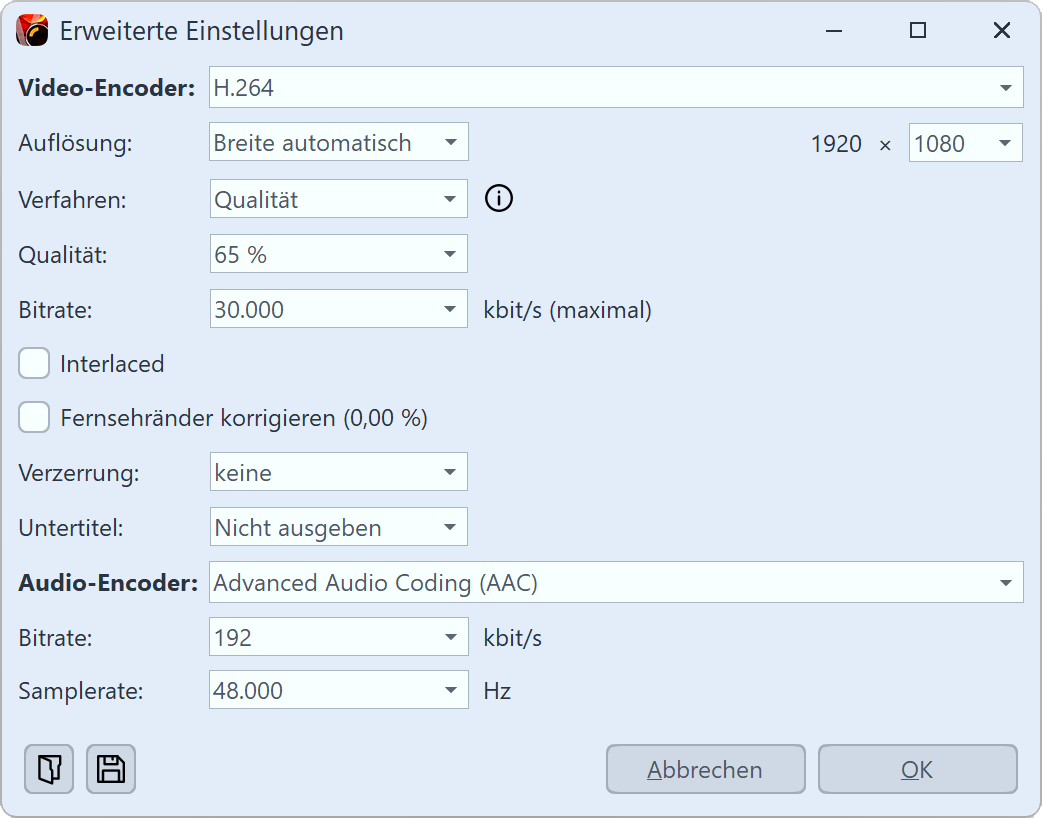The height and width of the screenshot is (818, 1042).
Task: Enable the Interlaced checkbox
Action: [x=35, y=364]
